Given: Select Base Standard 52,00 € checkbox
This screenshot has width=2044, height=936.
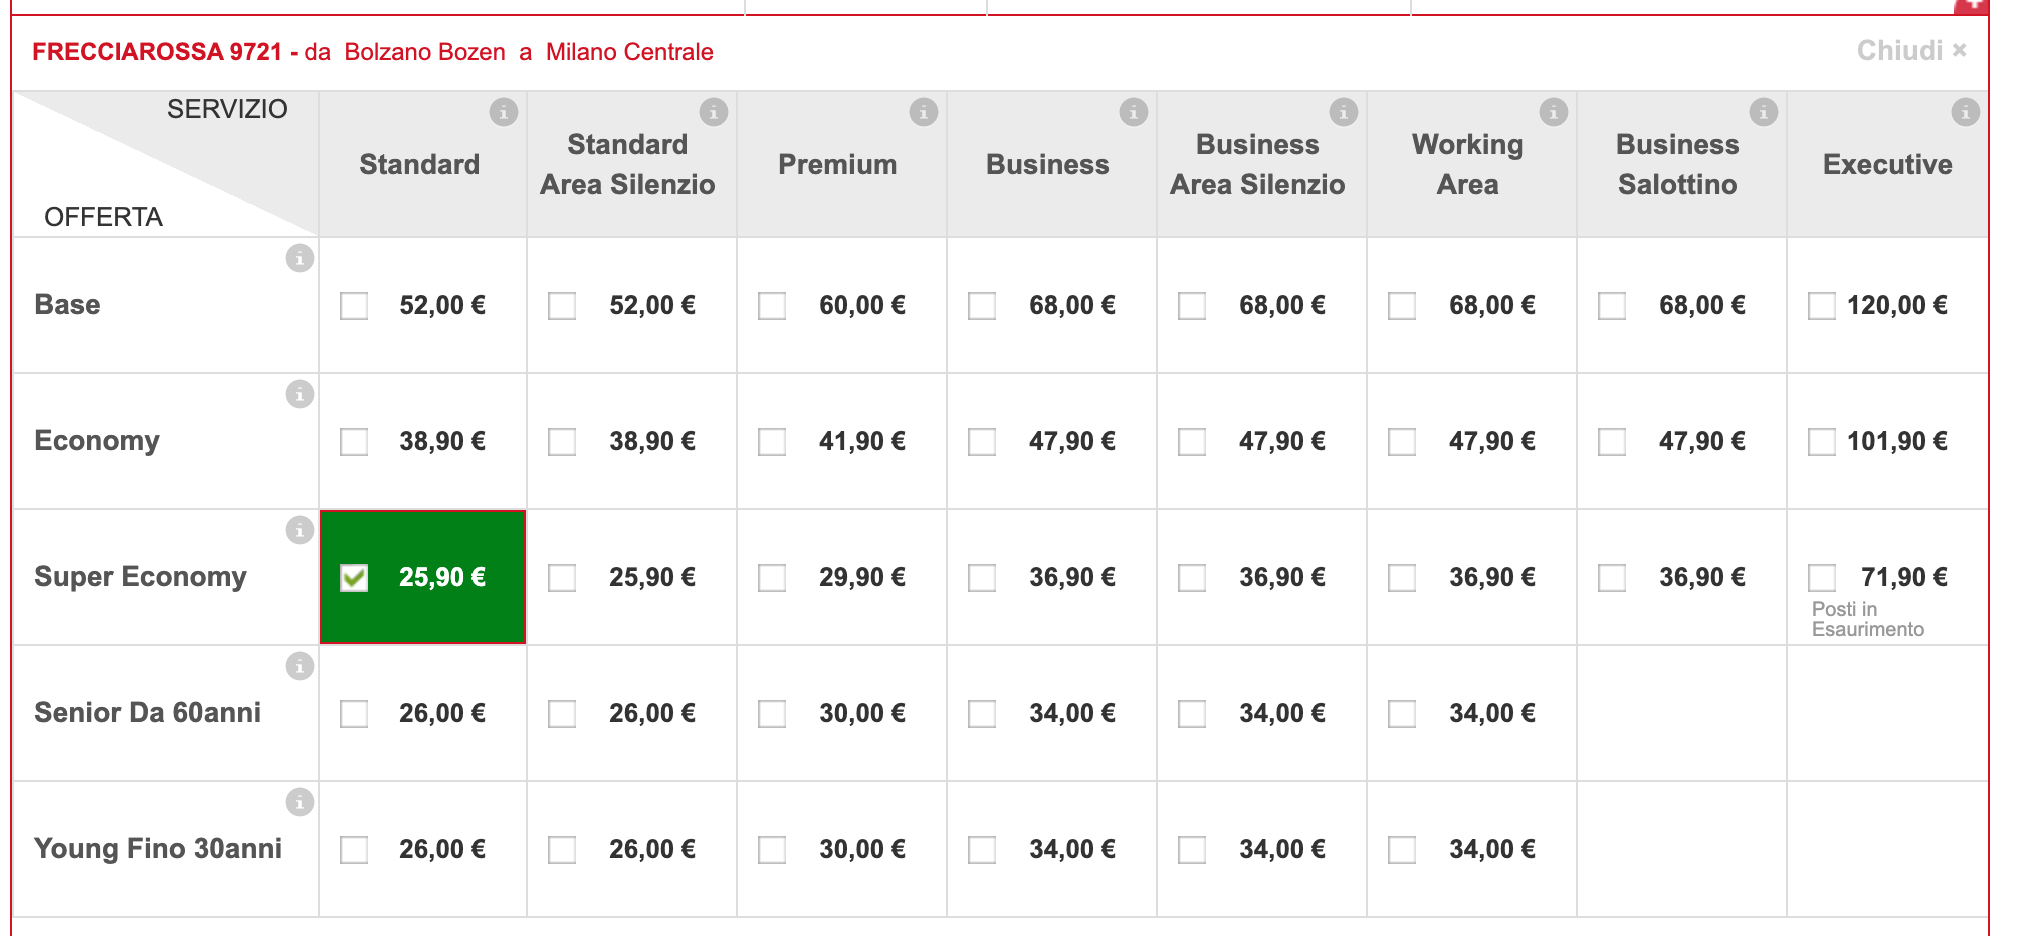Looking at the screenshot, I should (x=354, y=306).
